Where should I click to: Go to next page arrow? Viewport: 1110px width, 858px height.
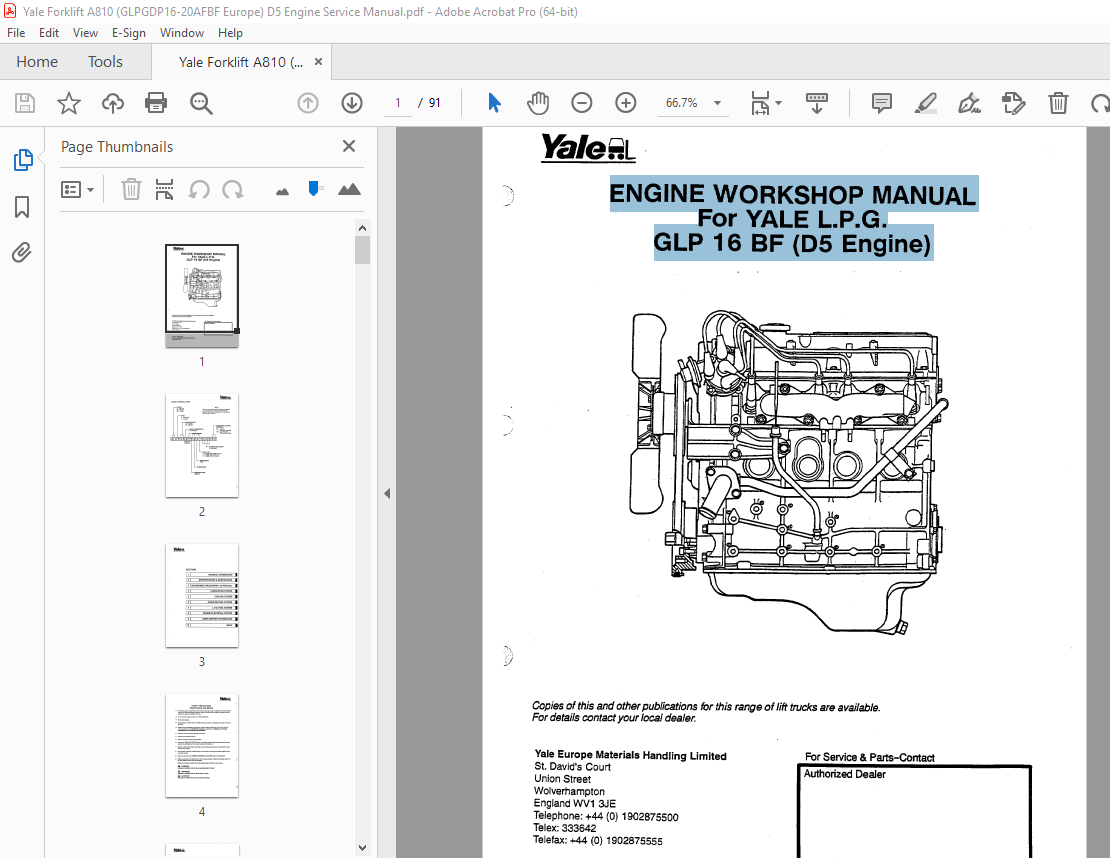click(x=352, y=103)
